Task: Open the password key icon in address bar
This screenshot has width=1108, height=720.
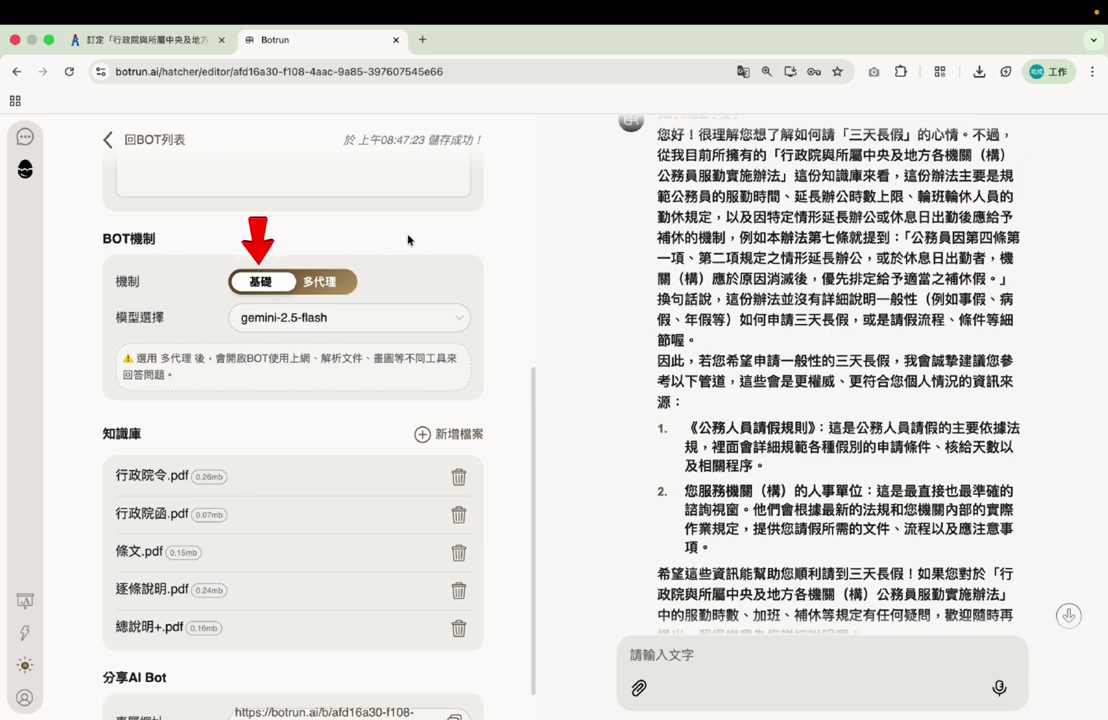Action: (x=814, y=71)
